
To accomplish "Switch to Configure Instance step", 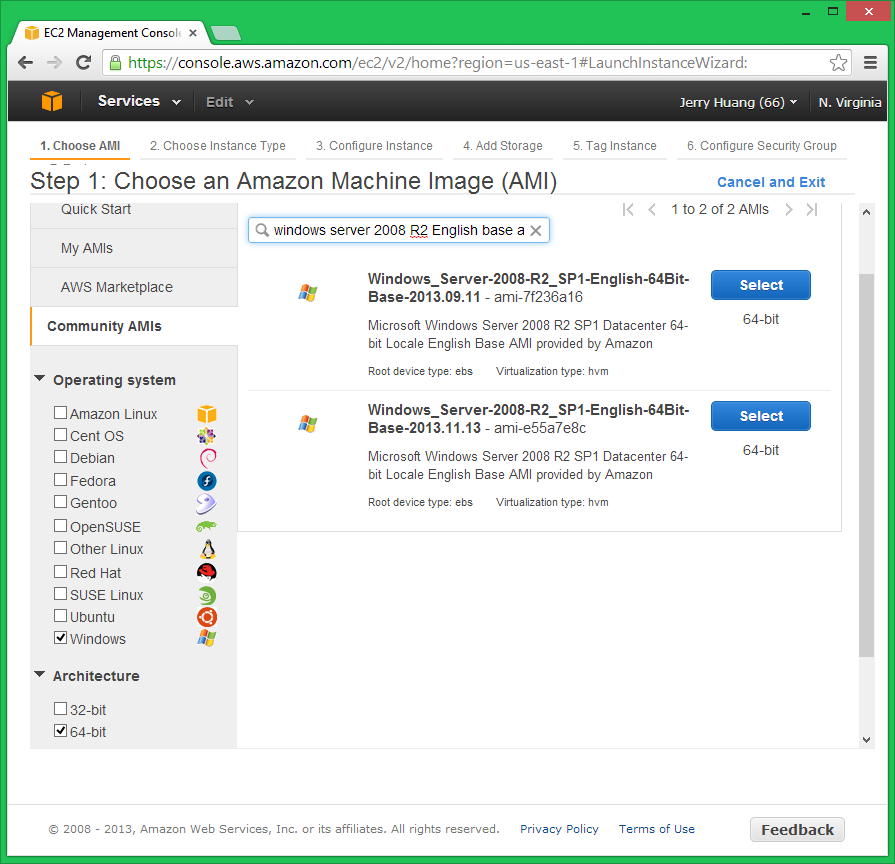I will (x=374, y=146).
